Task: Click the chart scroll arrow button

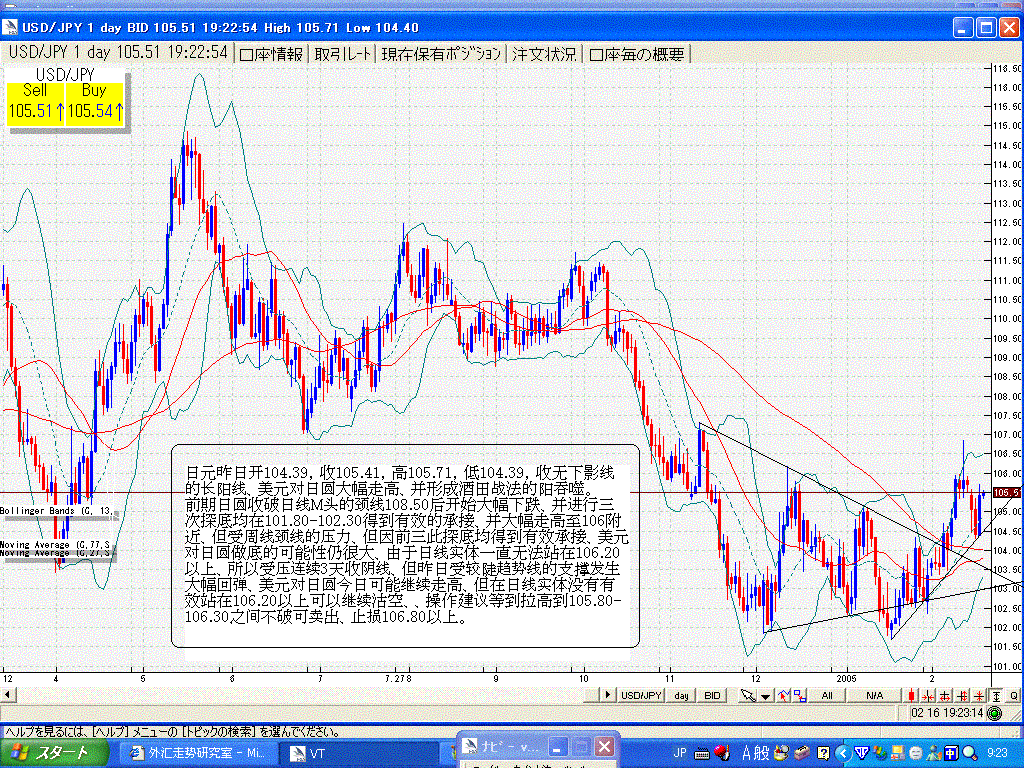Action: [x=607, y=696]
